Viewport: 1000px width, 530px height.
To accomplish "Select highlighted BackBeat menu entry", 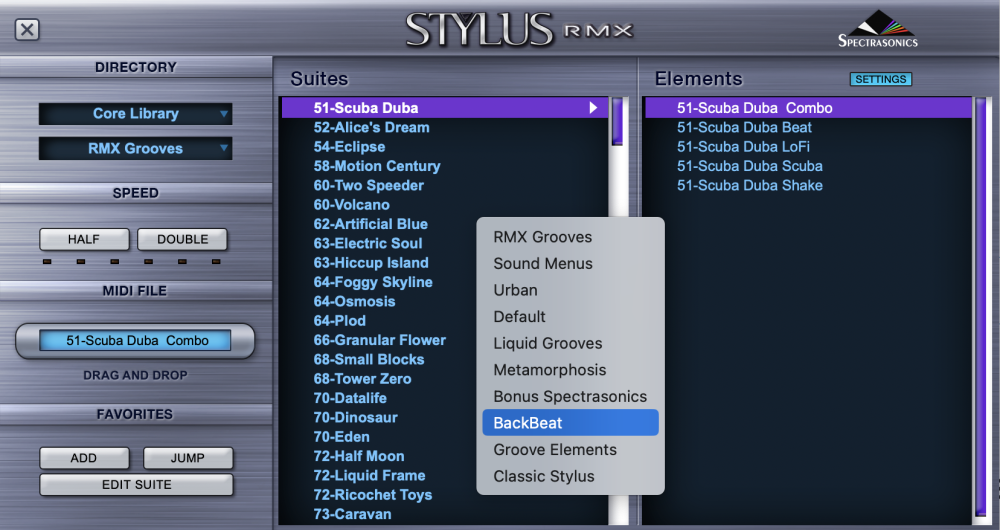I will [x=570, y=423].
